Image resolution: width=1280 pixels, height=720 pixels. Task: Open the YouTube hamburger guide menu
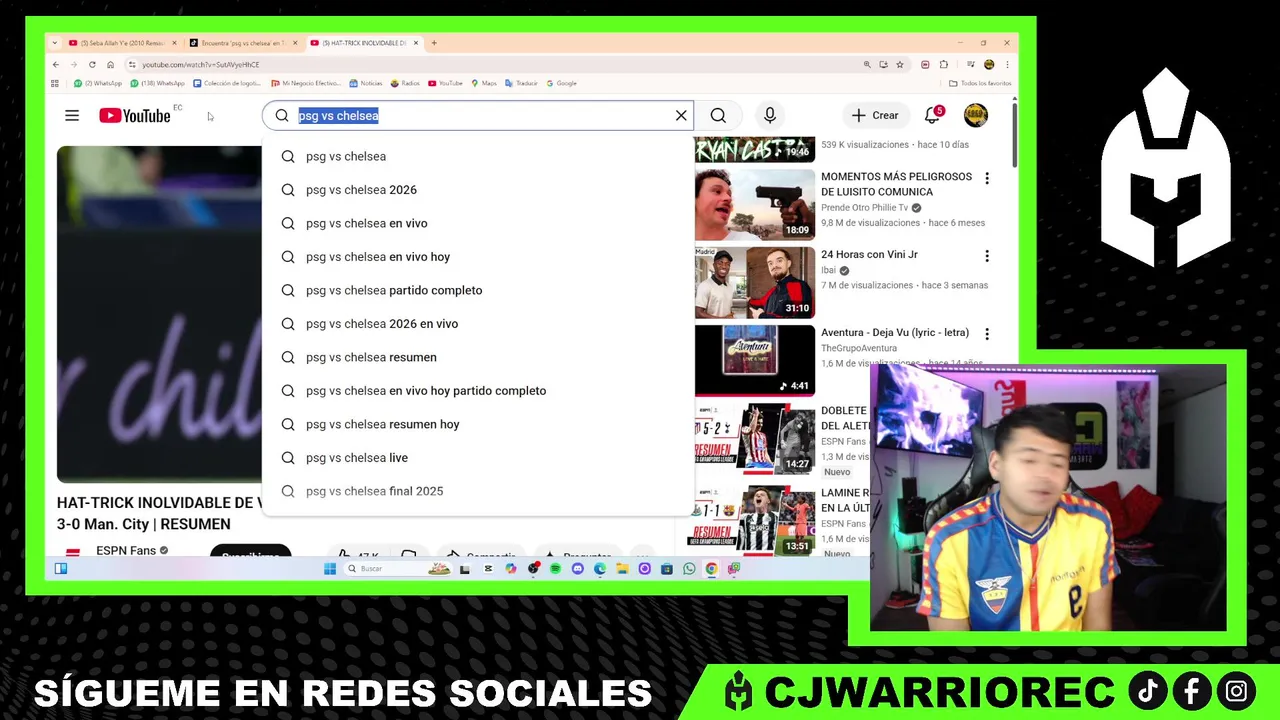(x=72, y=116)
